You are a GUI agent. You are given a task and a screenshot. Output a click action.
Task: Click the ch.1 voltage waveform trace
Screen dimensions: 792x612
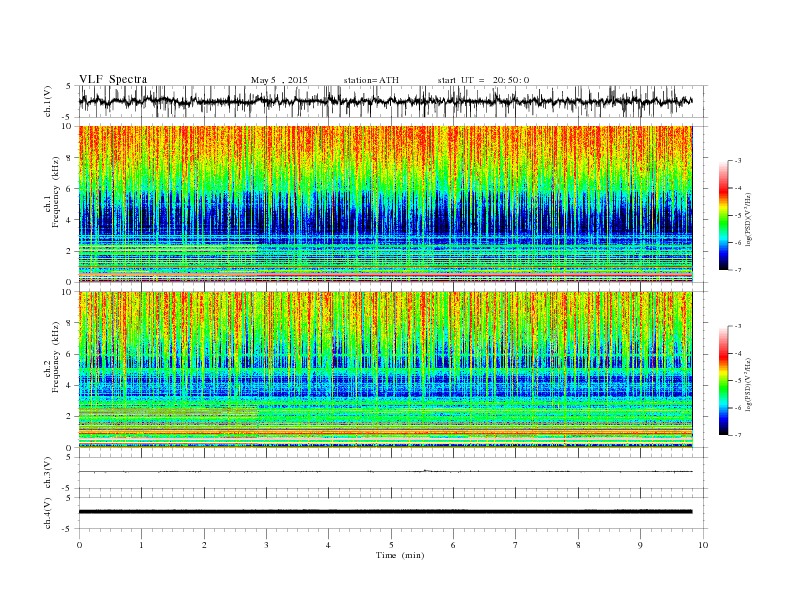tap(385, 101)
